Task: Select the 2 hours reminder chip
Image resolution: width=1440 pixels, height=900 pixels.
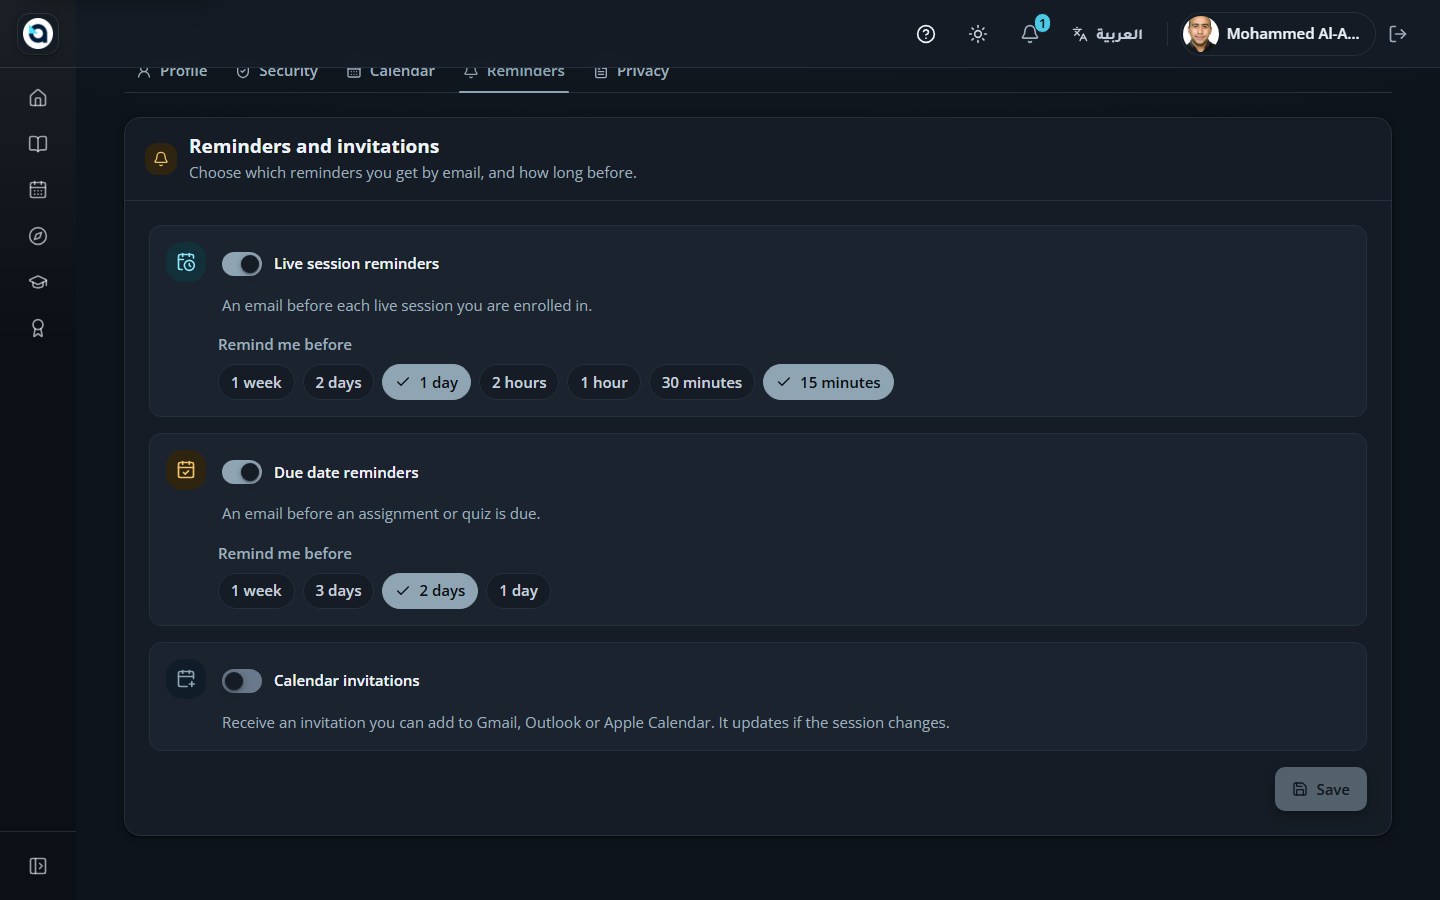Action: 519,382
